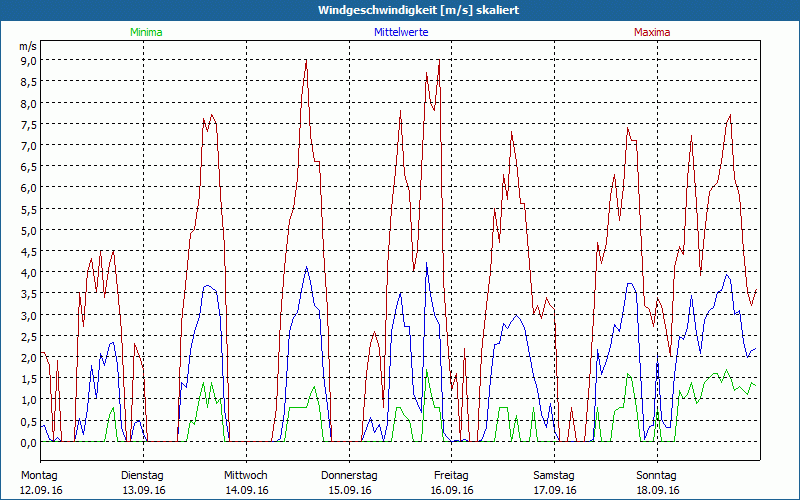Click the red Maxima legend label
Viewport: 800px width, 500px height.
tap(654, 32)
